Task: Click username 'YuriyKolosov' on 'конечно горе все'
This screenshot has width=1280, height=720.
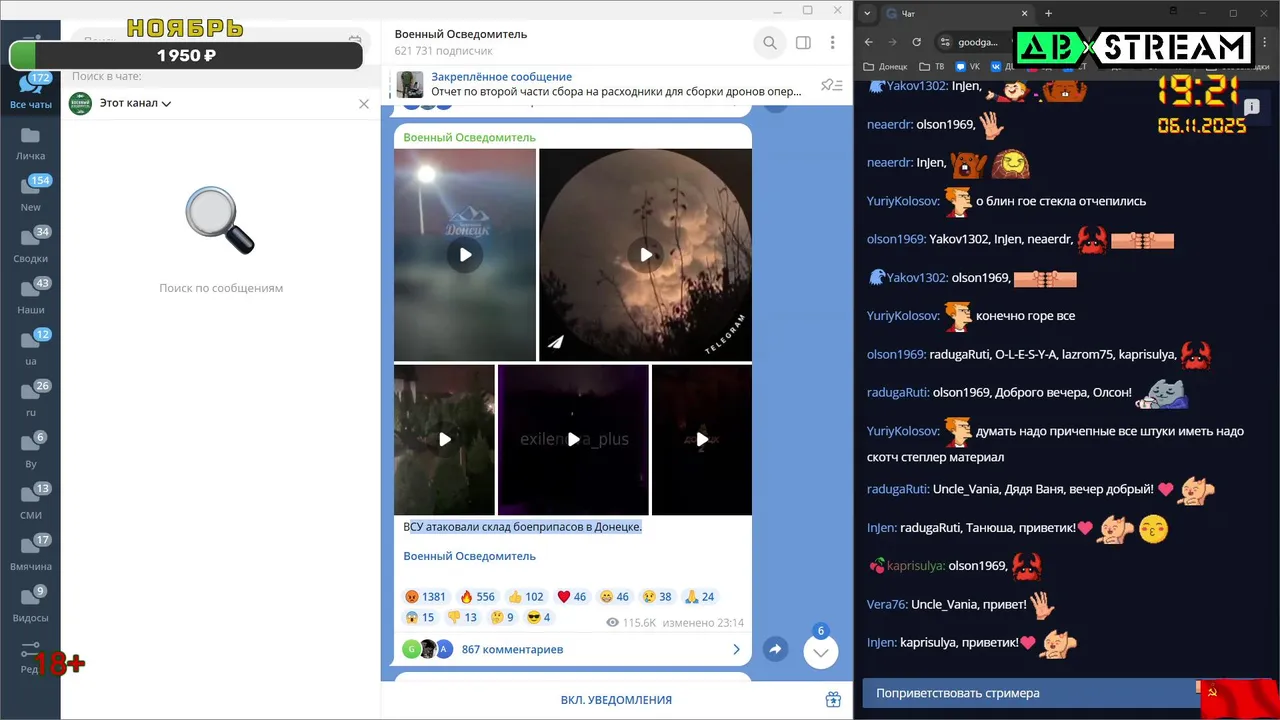Action: (x=903, y=315)
